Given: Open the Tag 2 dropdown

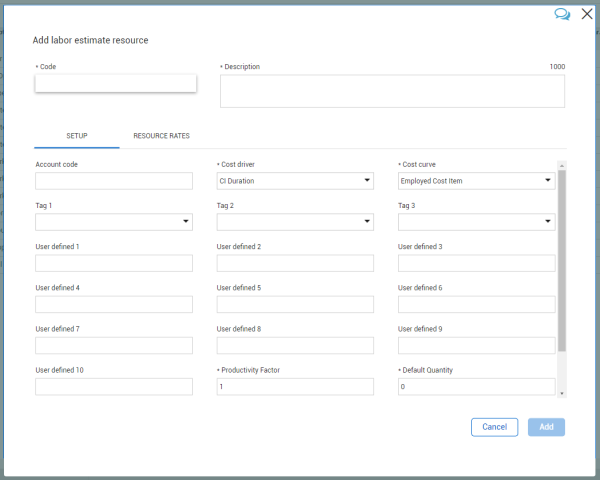Looking at the screenshot, I should coord(295,222).
